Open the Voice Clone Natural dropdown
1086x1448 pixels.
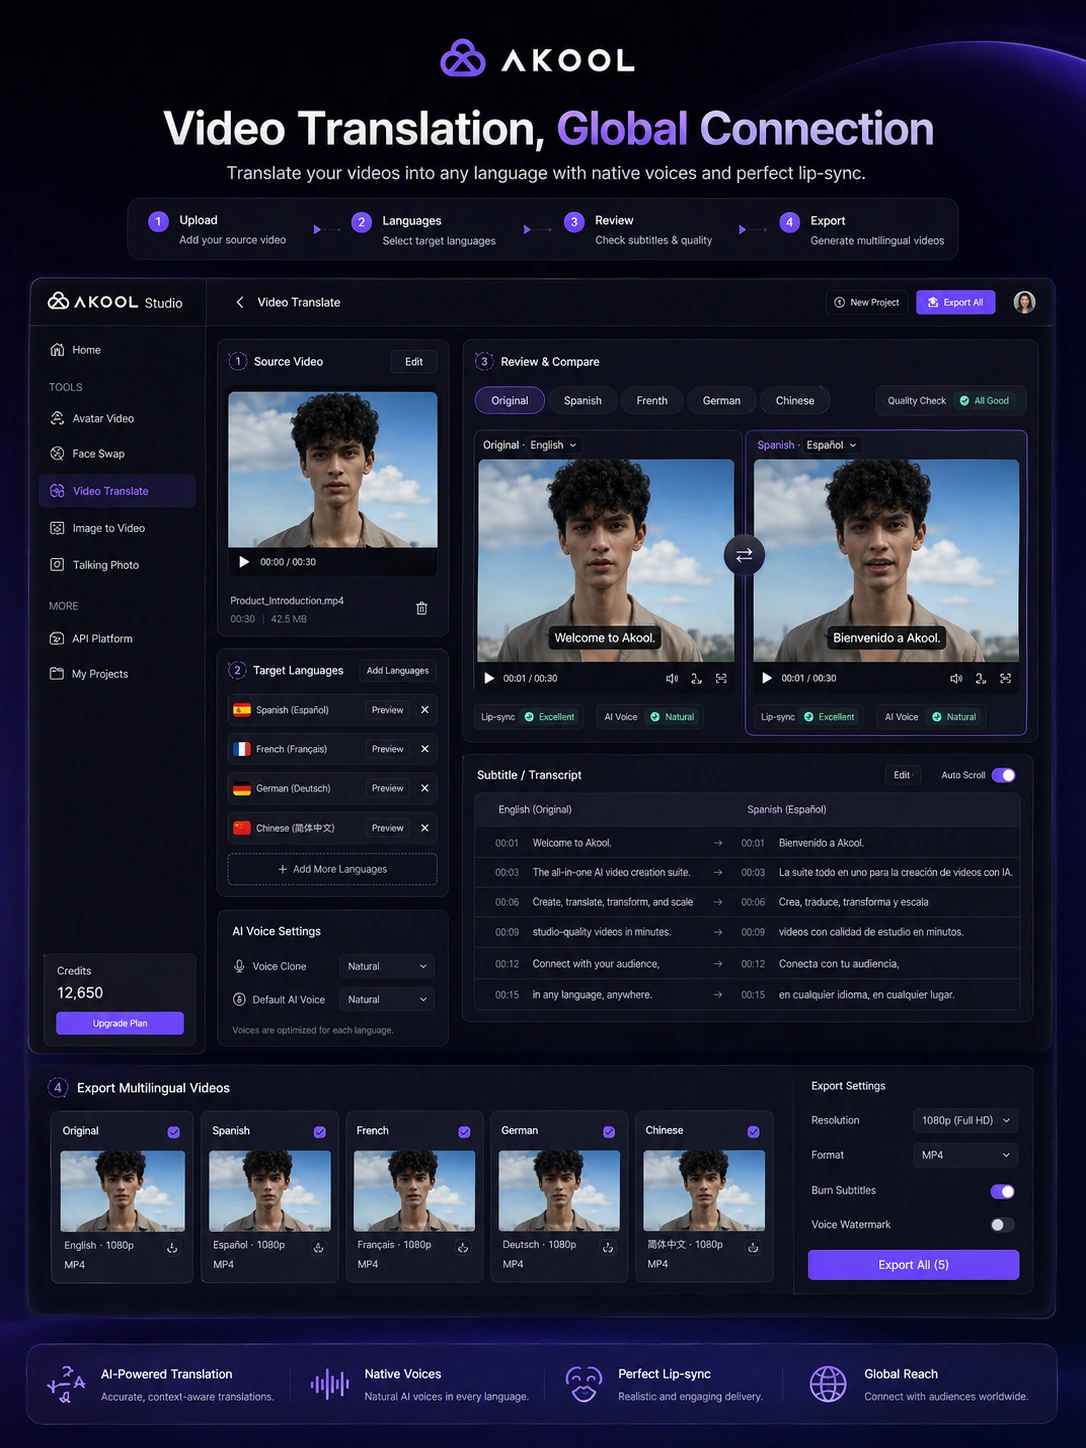point(386,966)
